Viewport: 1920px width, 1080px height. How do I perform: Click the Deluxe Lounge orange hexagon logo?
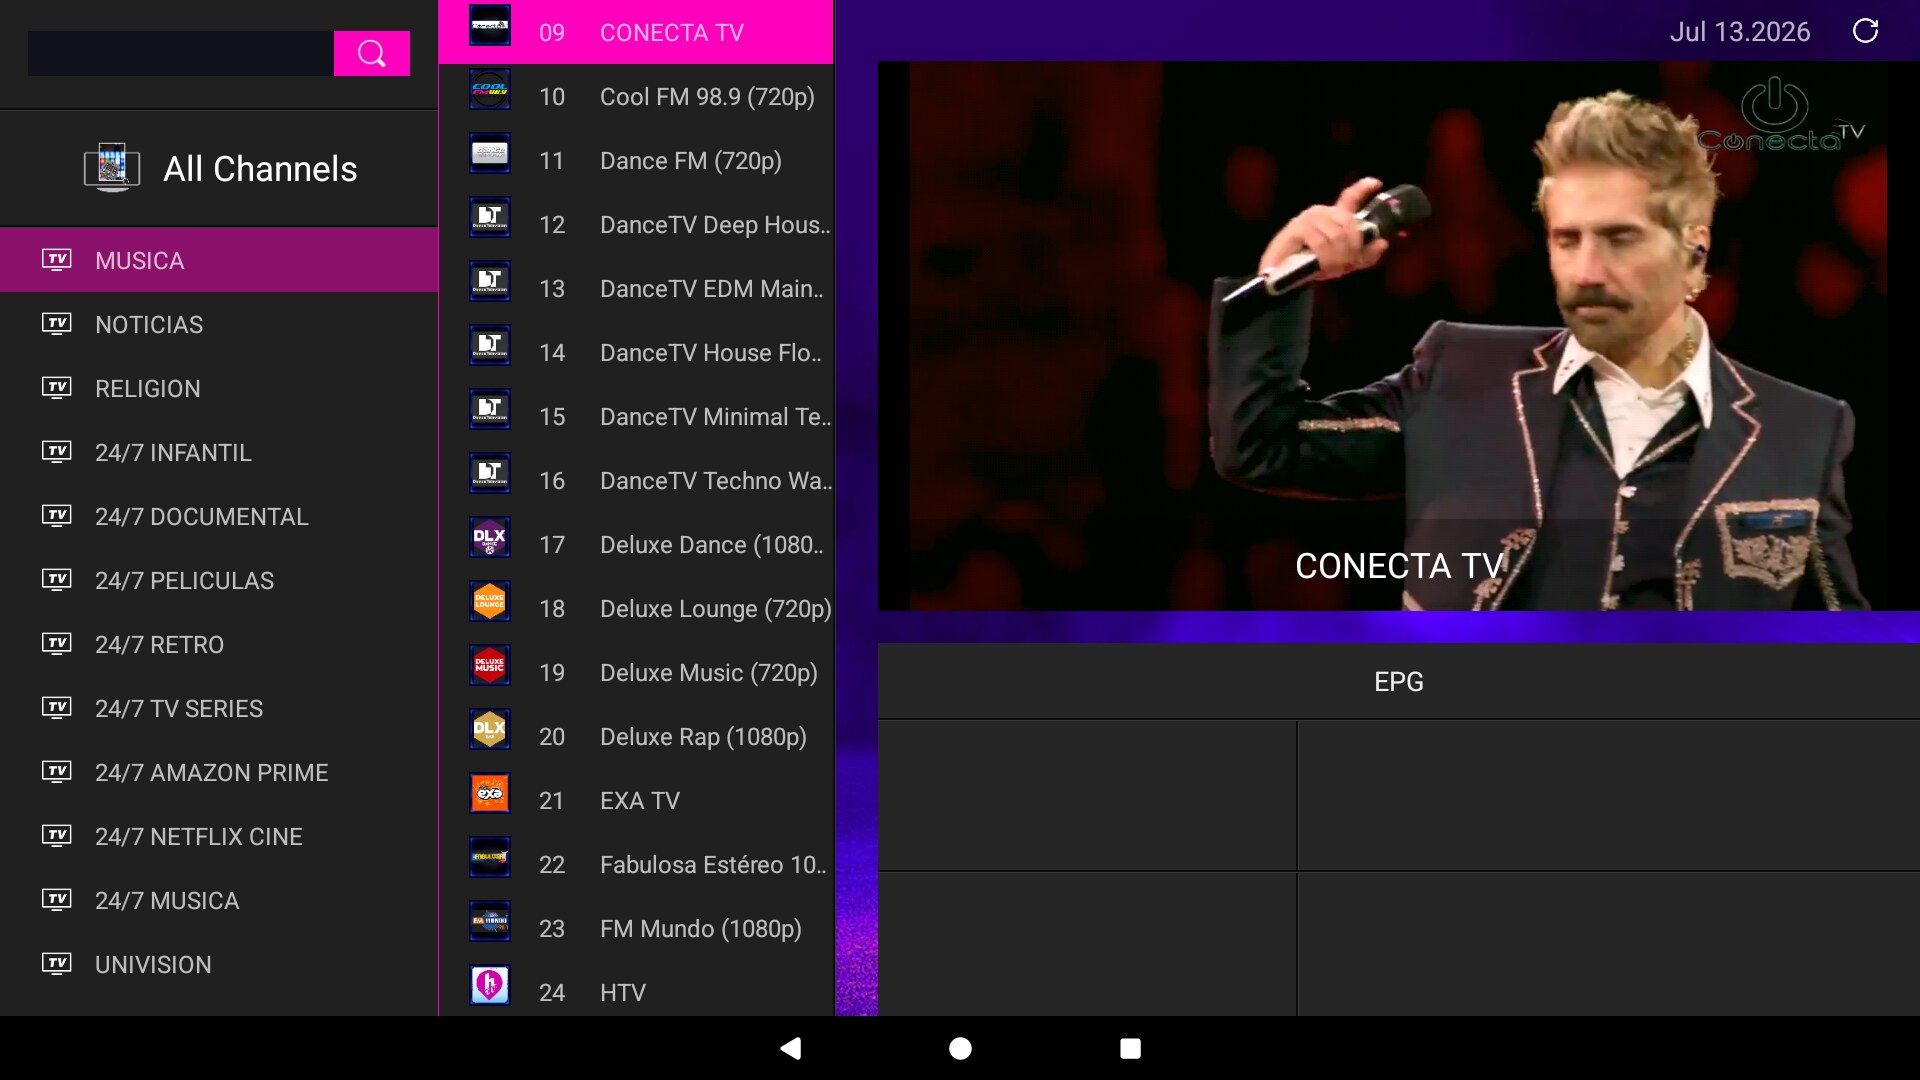(x=490, y=602)
